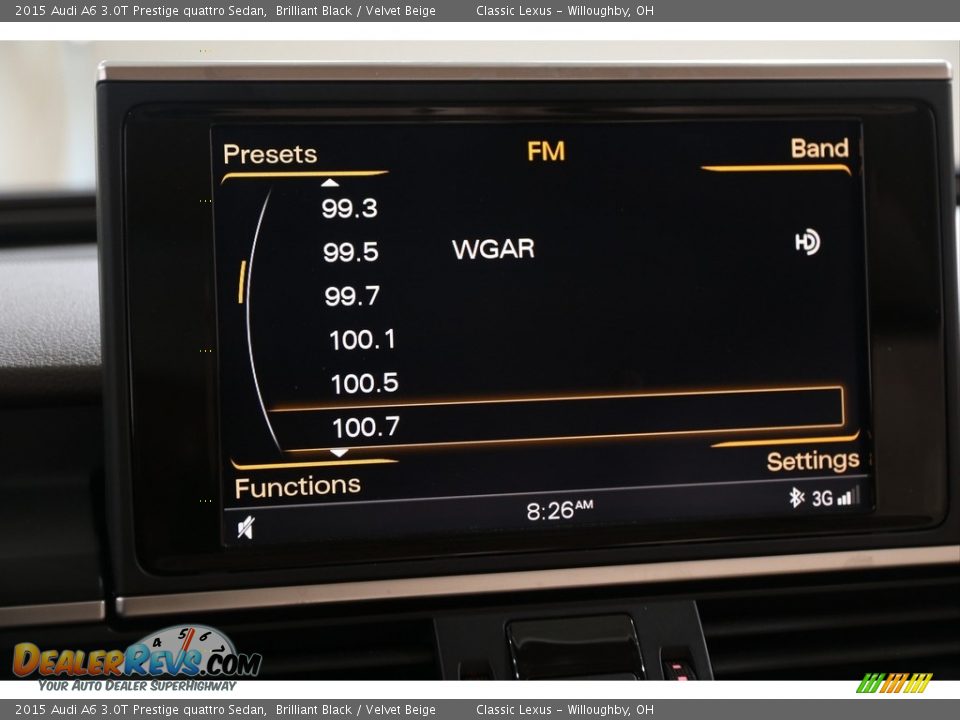This screenshot has height=720, width=960.
Task: Click the colored stripes logo in the footer
Action: tap(893, 683)
